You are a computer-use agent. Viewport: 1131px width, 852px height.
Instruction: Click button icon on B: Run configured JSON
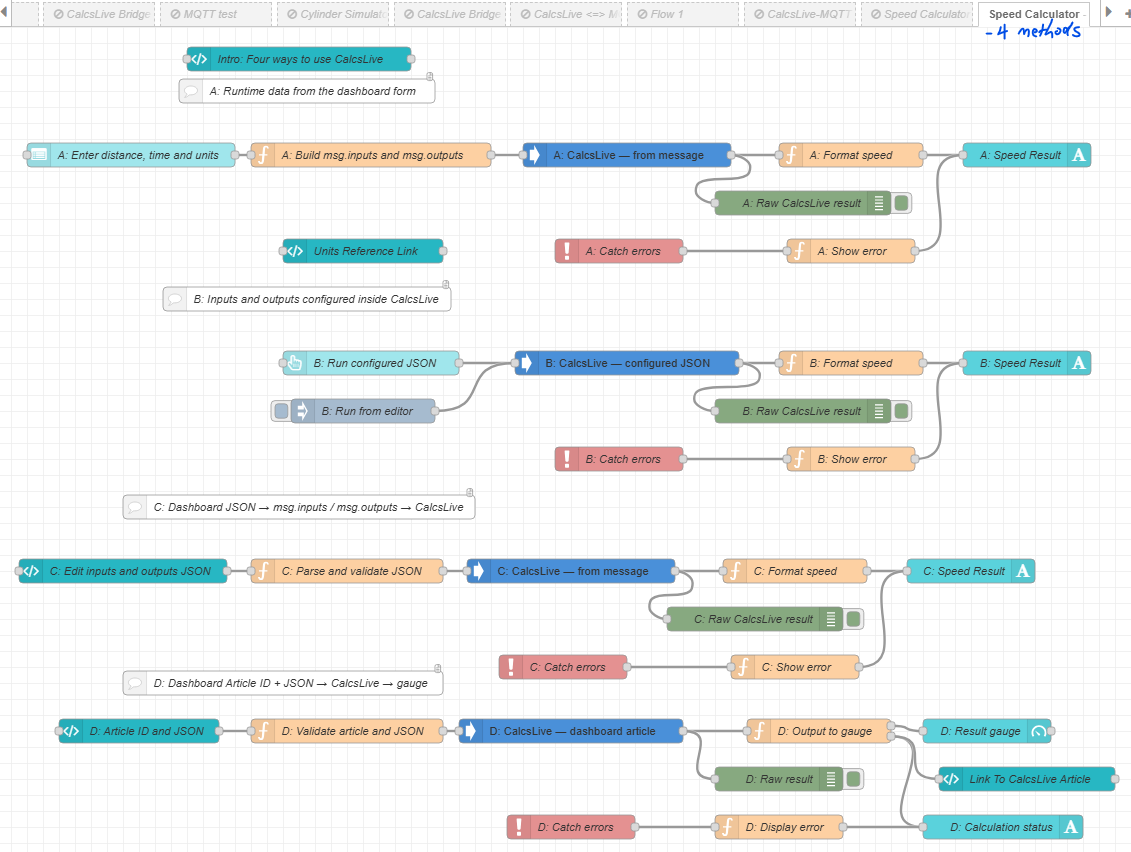click(295, 364)
